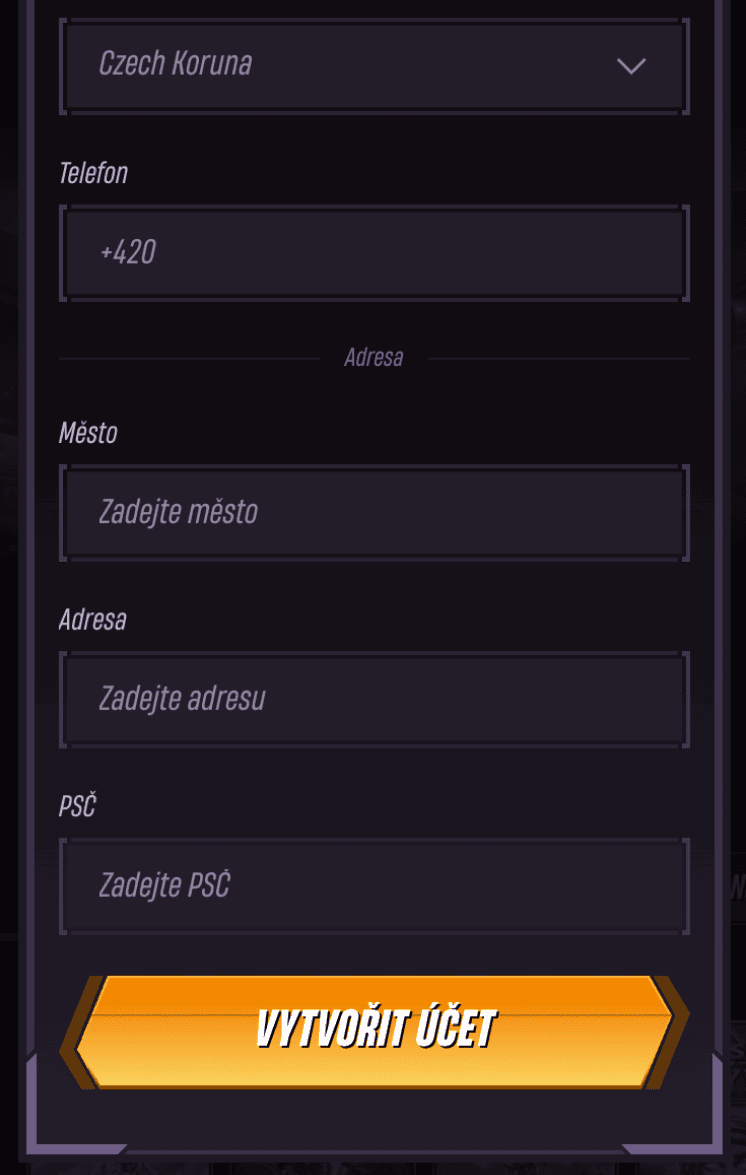Click the Město field label
The width and height of the screenshot is (746, 1175).
[x=88, y=433]
